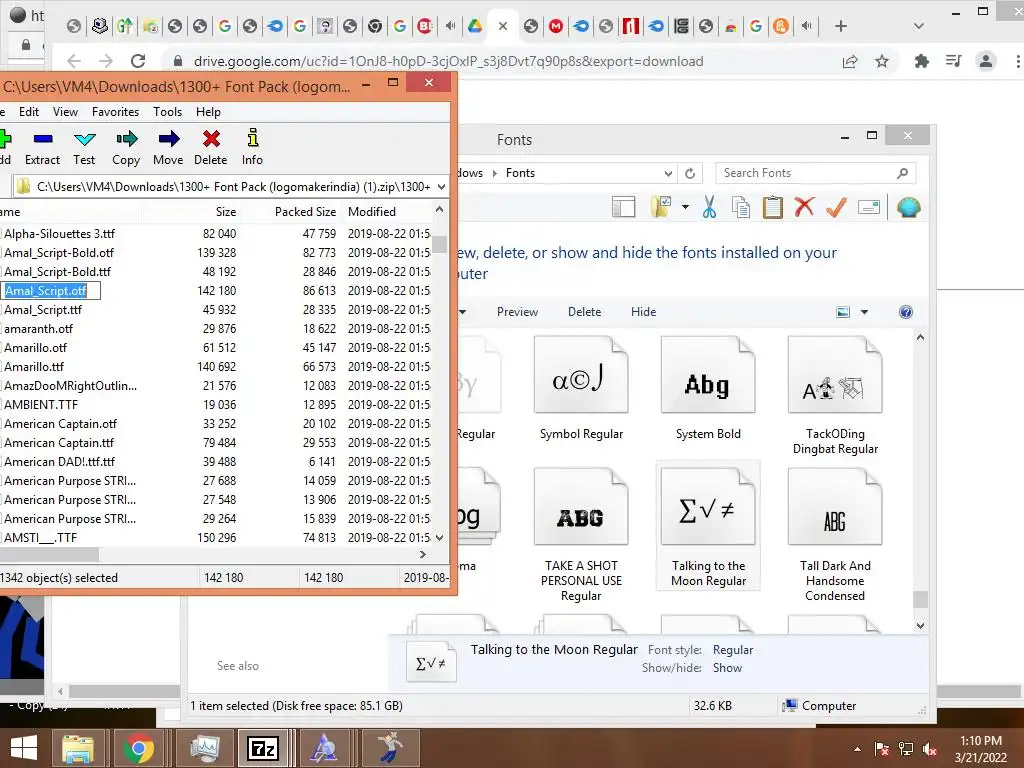Click the Properties card icon in Fonts toolbar
This screenshot has height=768, width=1024.
point(869,208)
